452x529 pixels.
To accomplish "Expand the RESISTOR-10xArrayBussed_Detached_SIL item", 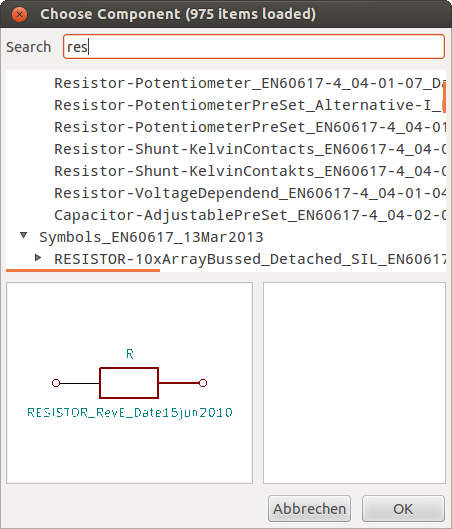I will click(x=38, y=258).
